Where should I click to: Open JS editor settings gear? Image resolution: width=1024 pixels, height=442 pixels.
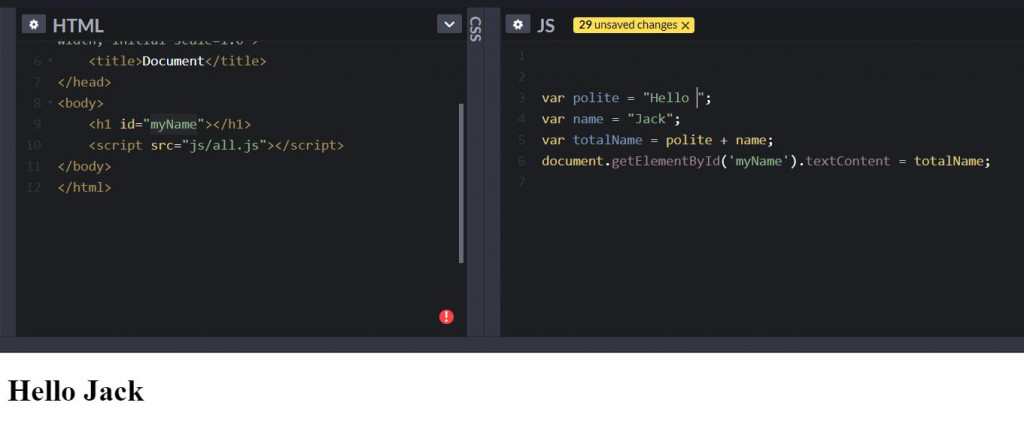[518, 25]
